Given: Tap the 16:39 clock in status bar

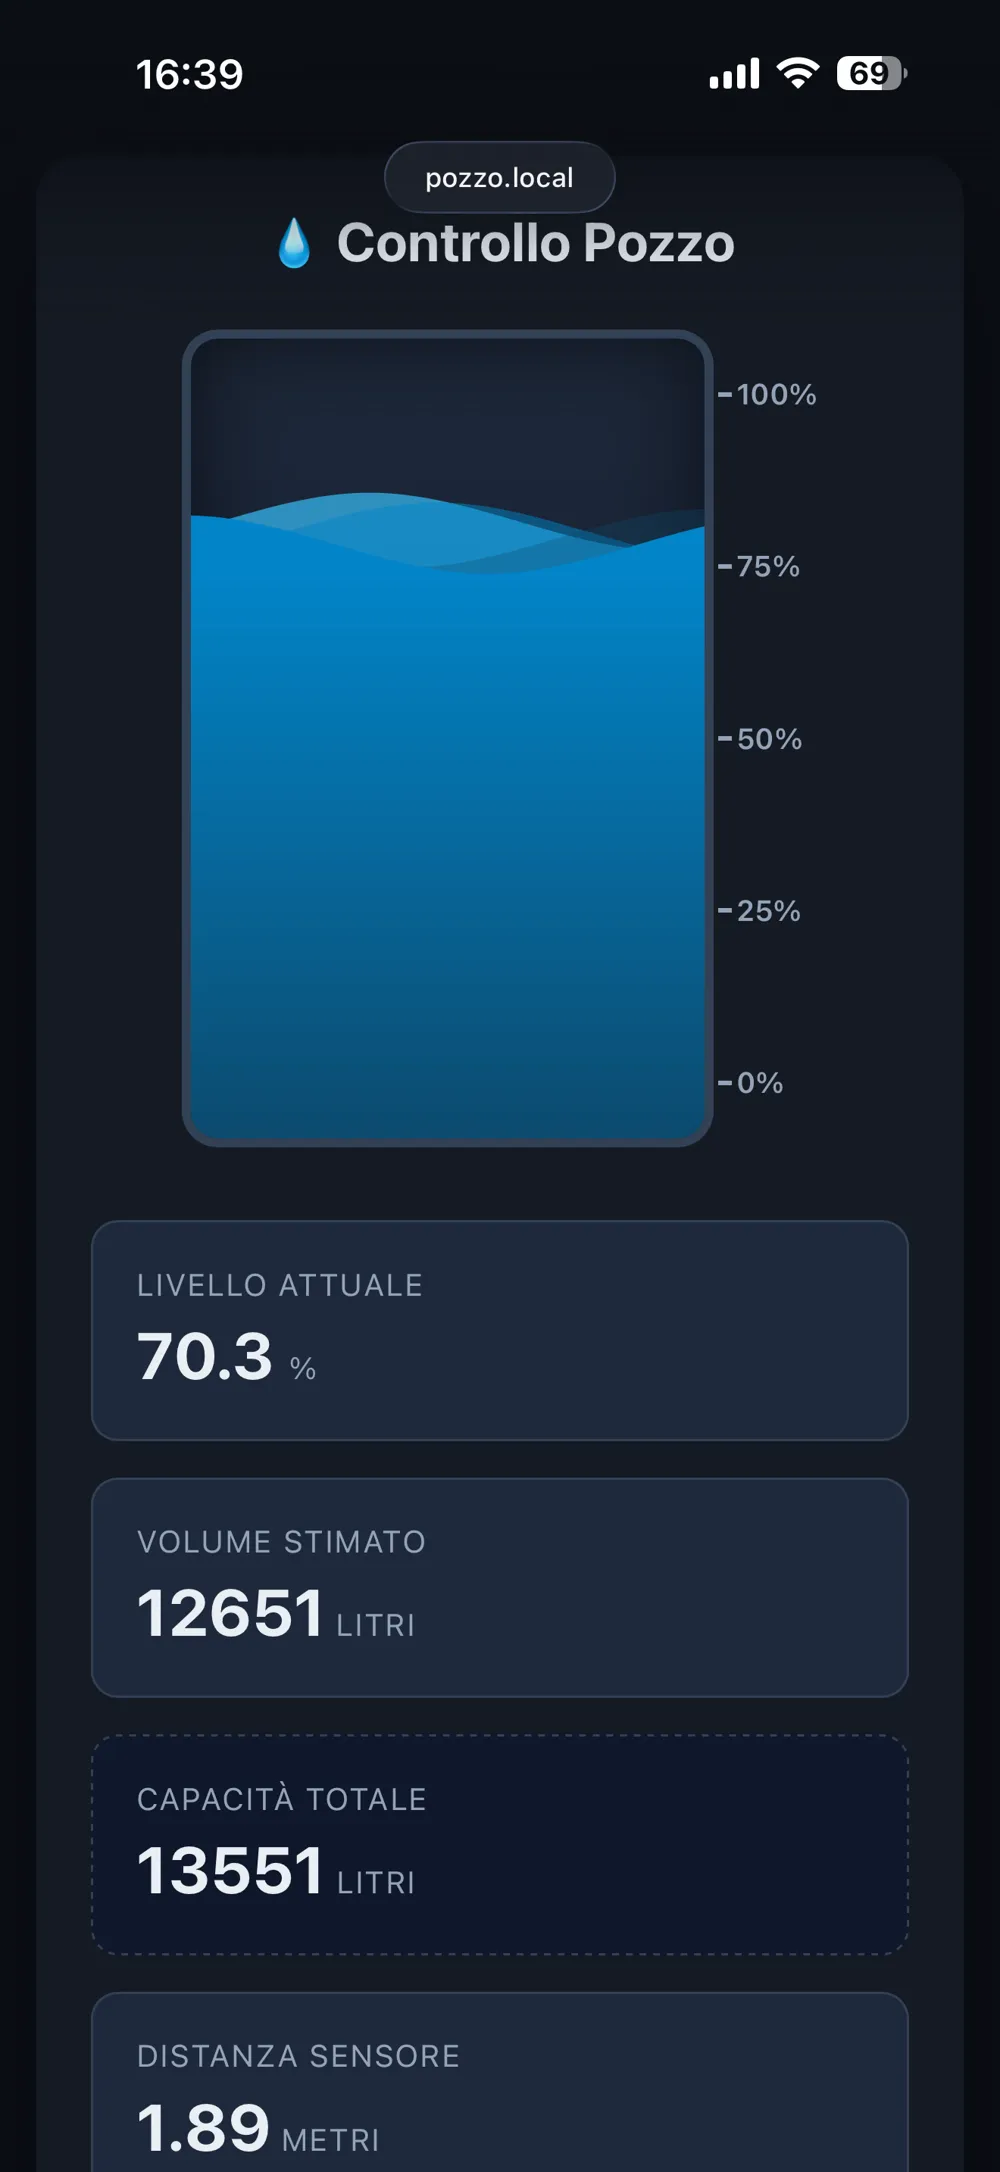Looking at the screenshot, I should [x=189, y=75].
